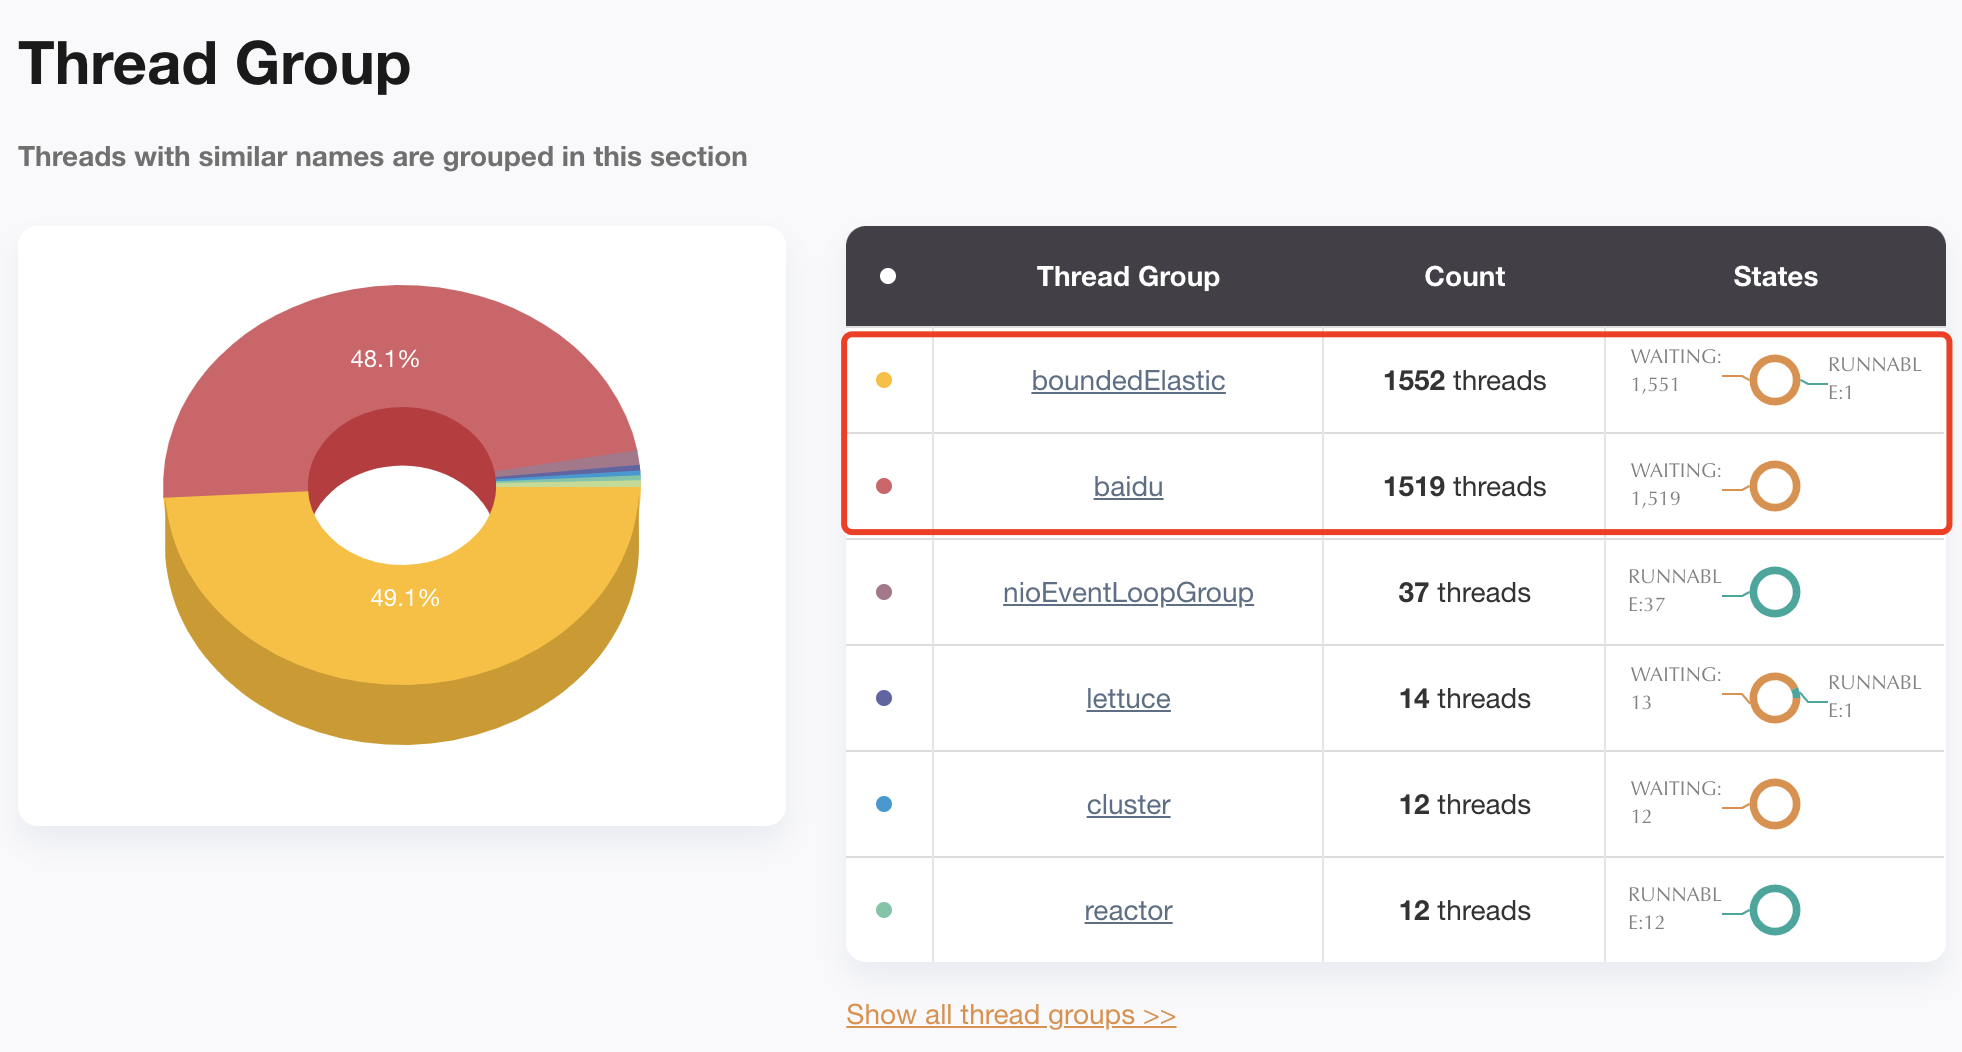Click the boundedElastic states donut icon
Viewport: 1962px width, 1052px height.
pyautogui.click(x=1775, y=380)
